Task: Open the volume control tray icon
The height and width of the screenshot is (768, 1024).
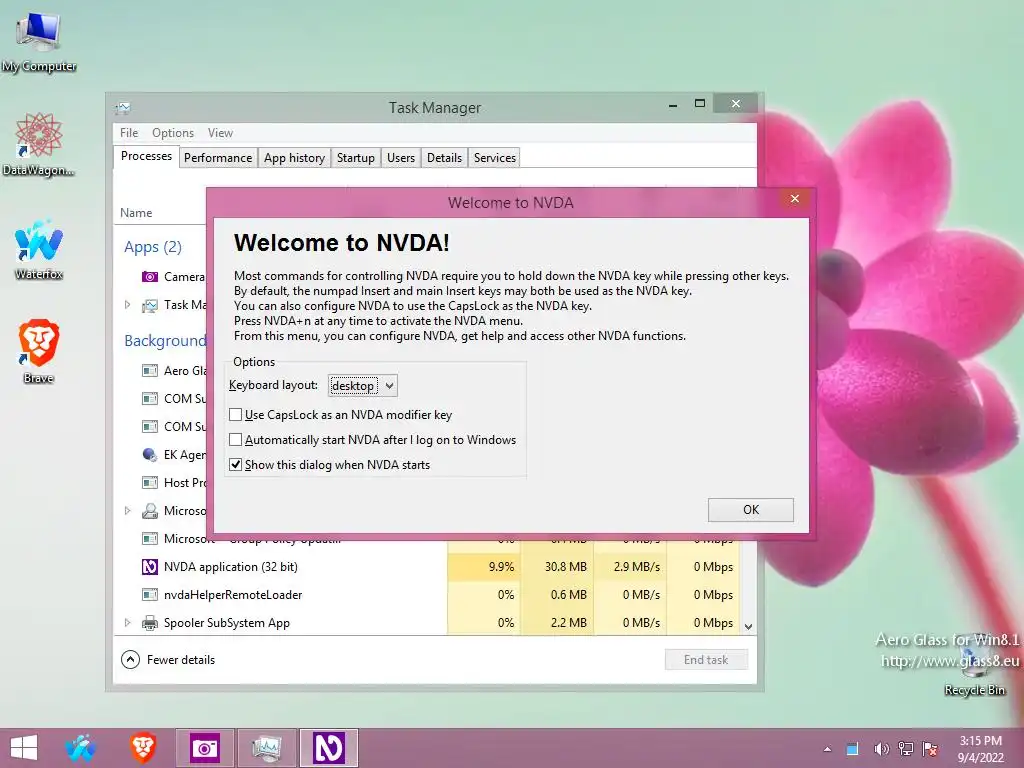Action: (881, 749)
